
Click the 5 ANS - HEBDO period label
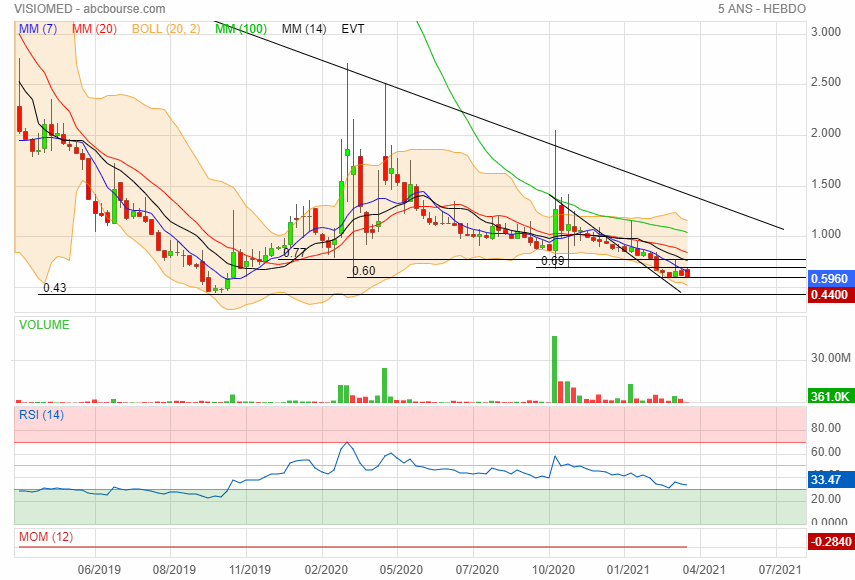762,9
